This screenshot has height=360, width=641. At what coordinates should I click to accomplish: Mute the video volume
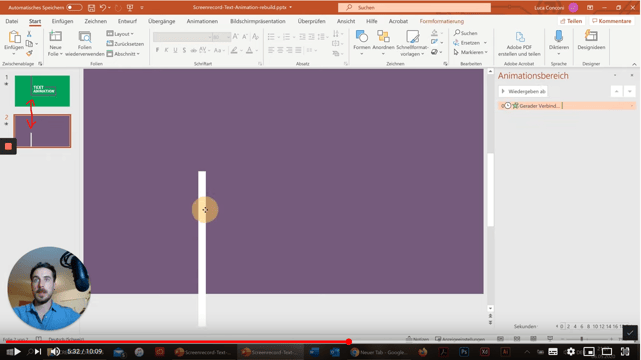coord(54,351)
